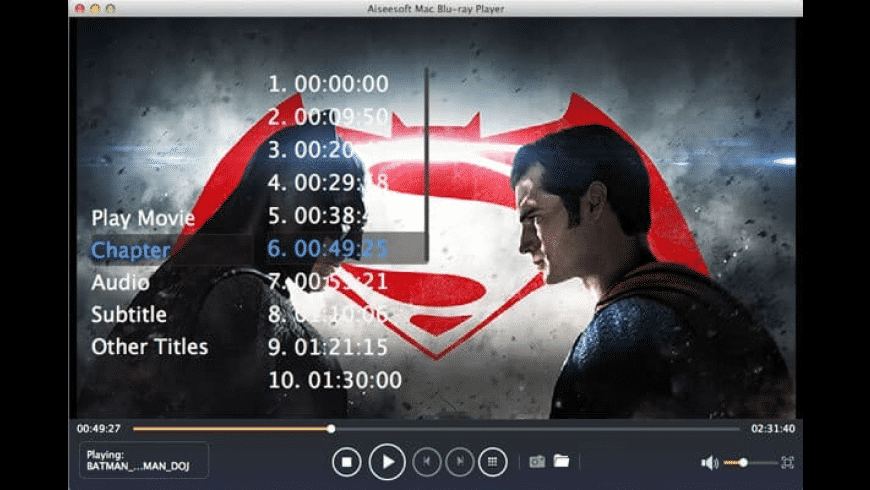Mute audio via the speaker icon

709,462
